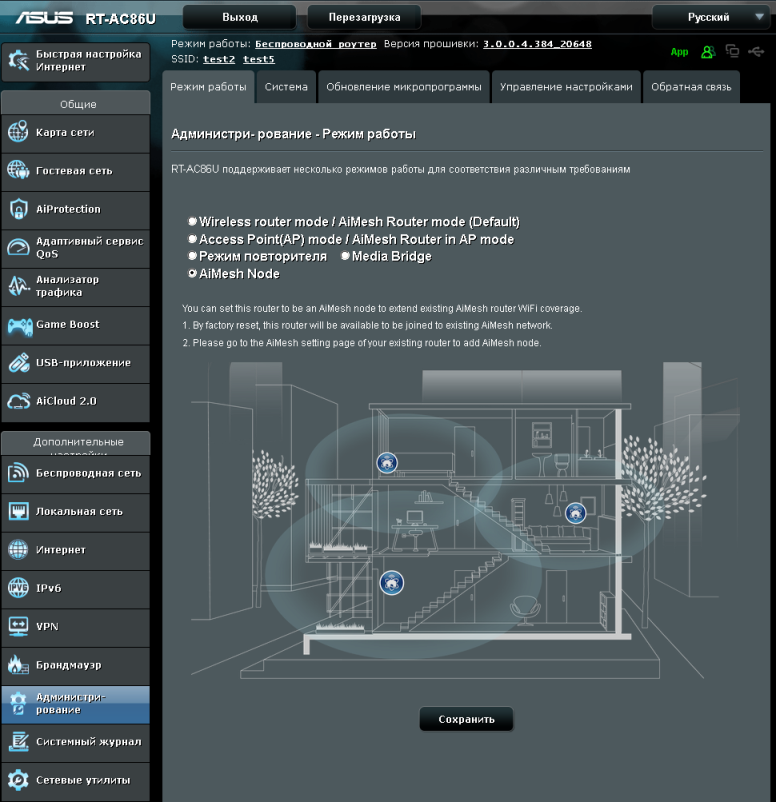776x802 pixels.
Task: Click the Сохранить save button
Action: (x=466, y=719)
